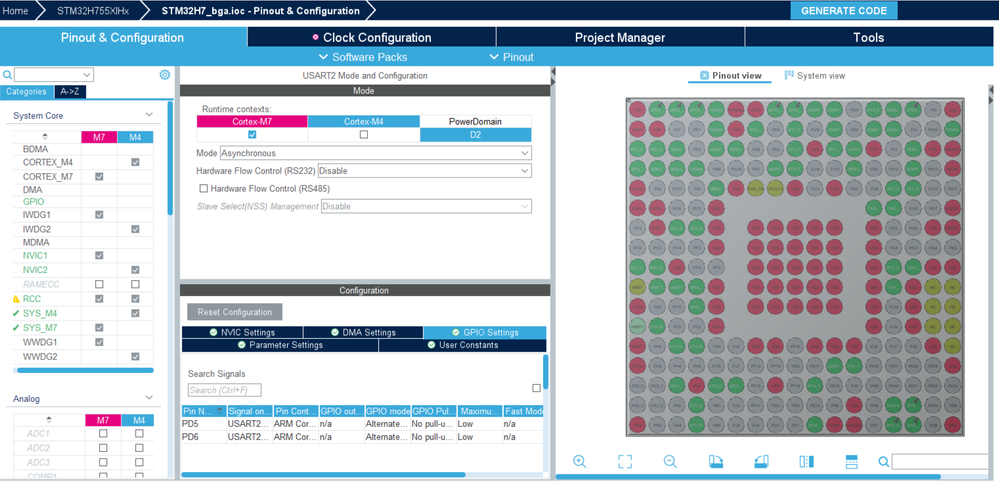Click the pin search magnifier icon
Image resolution: width=999 pixels, height=481 pixels.
[884, 462]
